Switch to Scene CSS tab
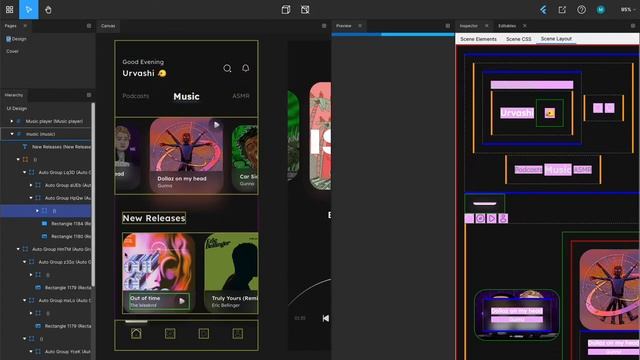 [519, 39]
